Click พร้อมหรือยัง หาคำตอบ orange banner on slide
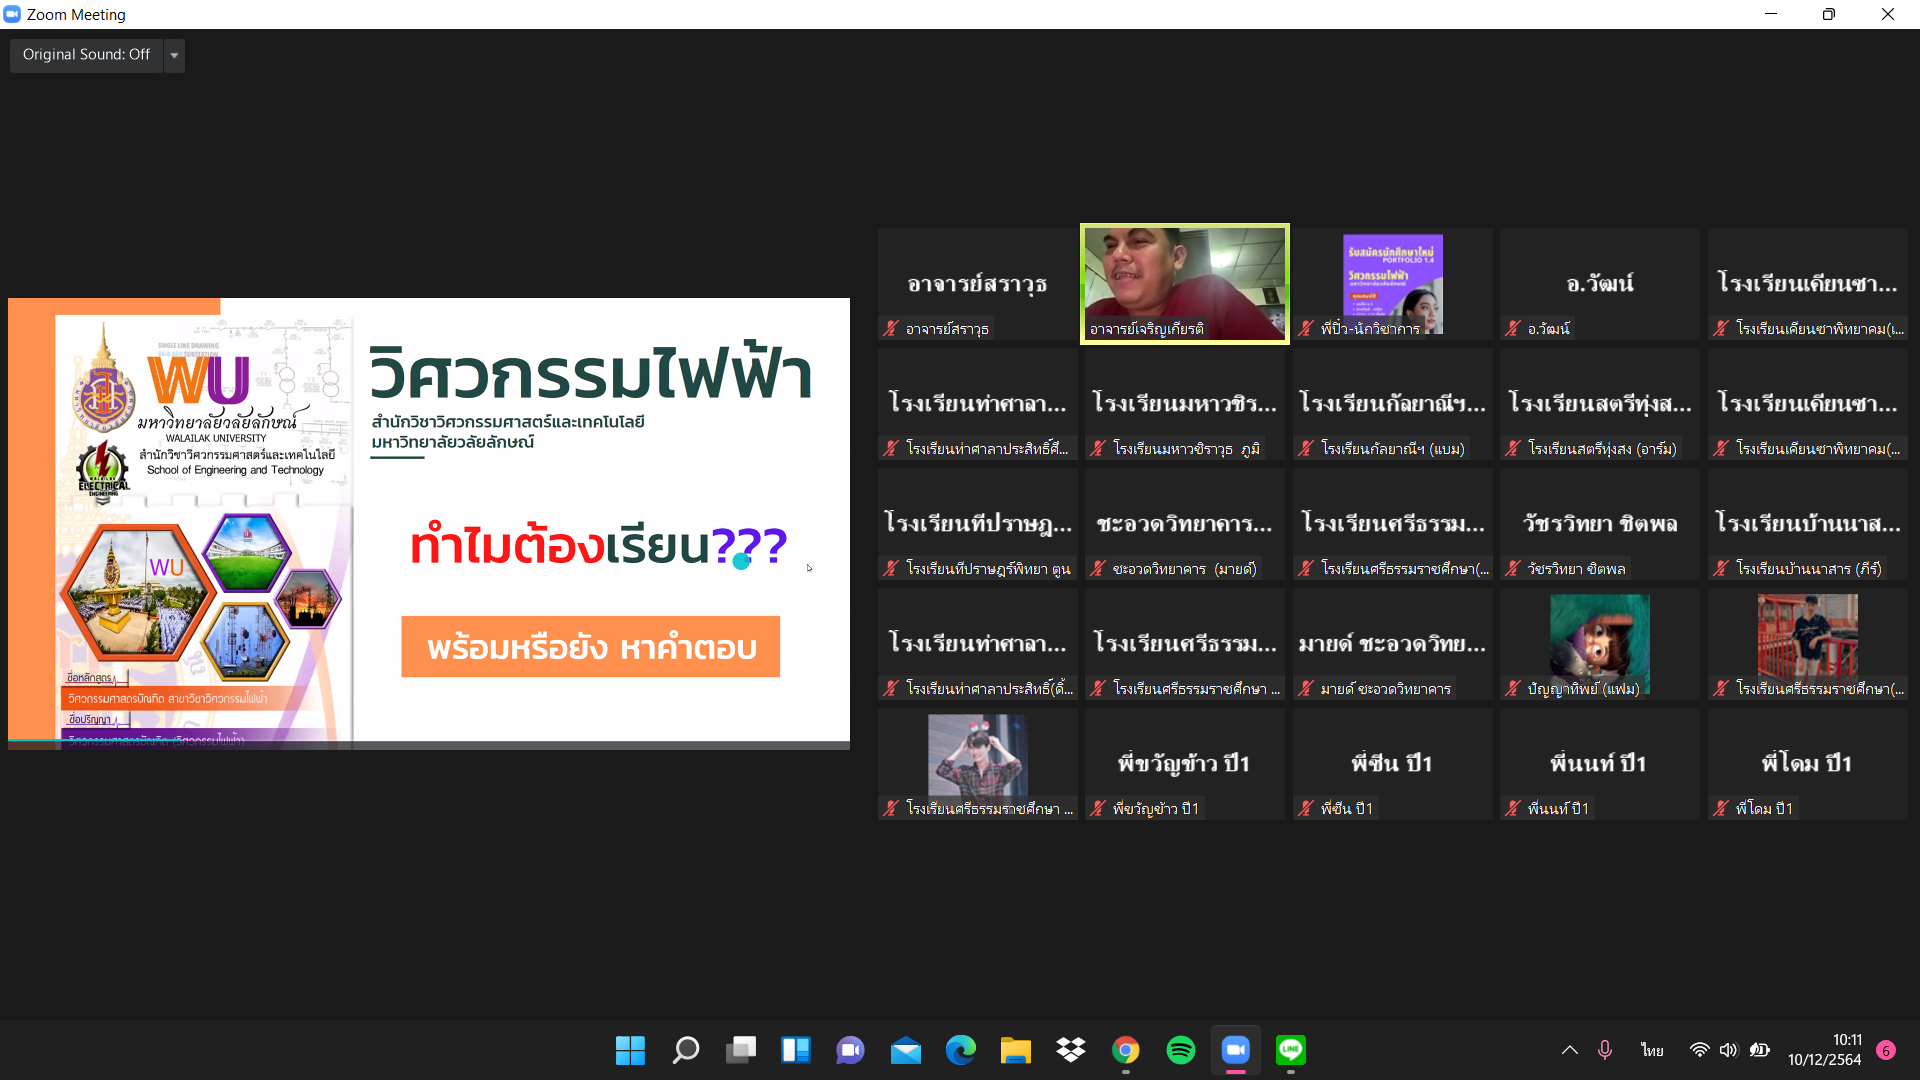1920x1080 pixels. point(590,647)
